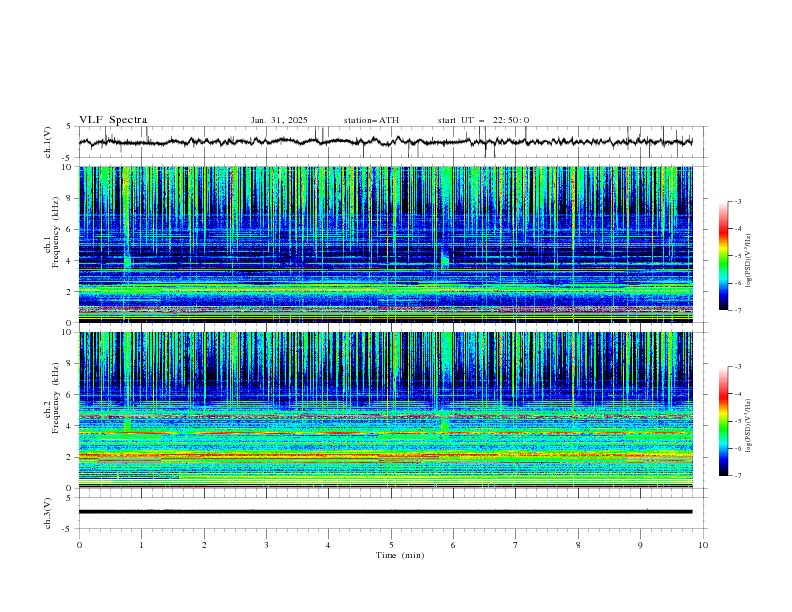Click the 'VLF Spectra' title text

[113, 120]
